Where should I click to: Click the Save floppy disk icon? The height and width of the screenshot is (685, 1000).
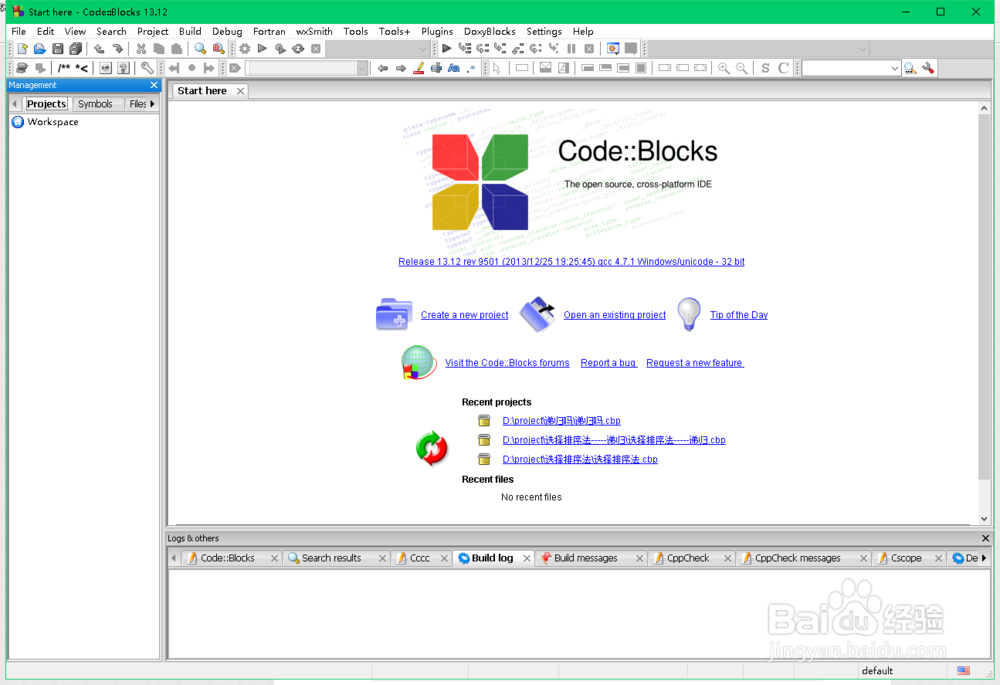click(x=57, y=48)
